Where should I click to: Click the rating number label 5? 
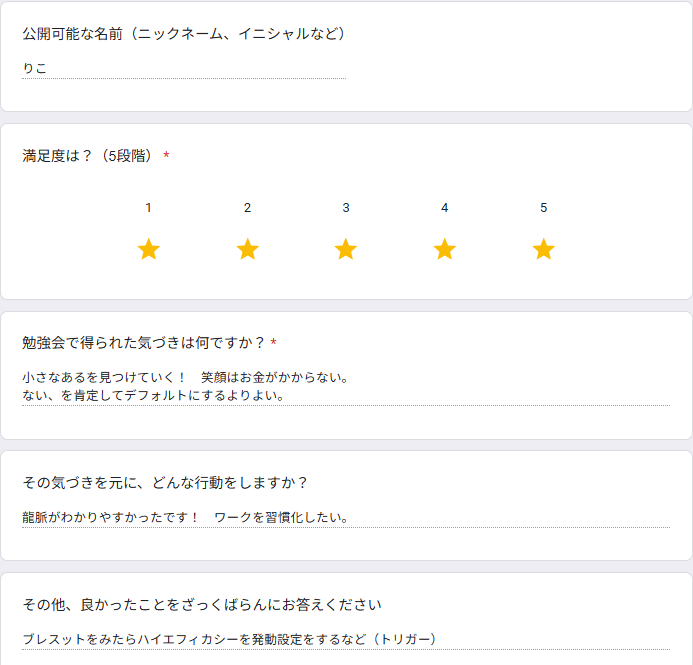[x=544, y=208]
